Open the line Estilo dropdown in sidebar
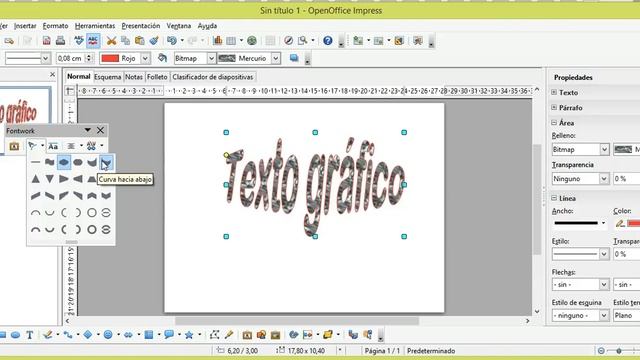 click(580, 254)
